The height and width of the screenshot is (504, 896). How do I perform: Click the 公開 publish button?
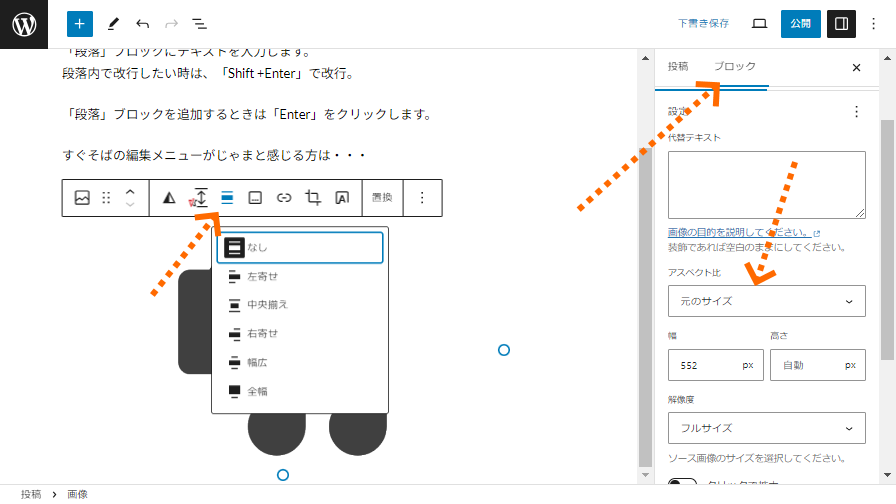click(x=800, y=23)
